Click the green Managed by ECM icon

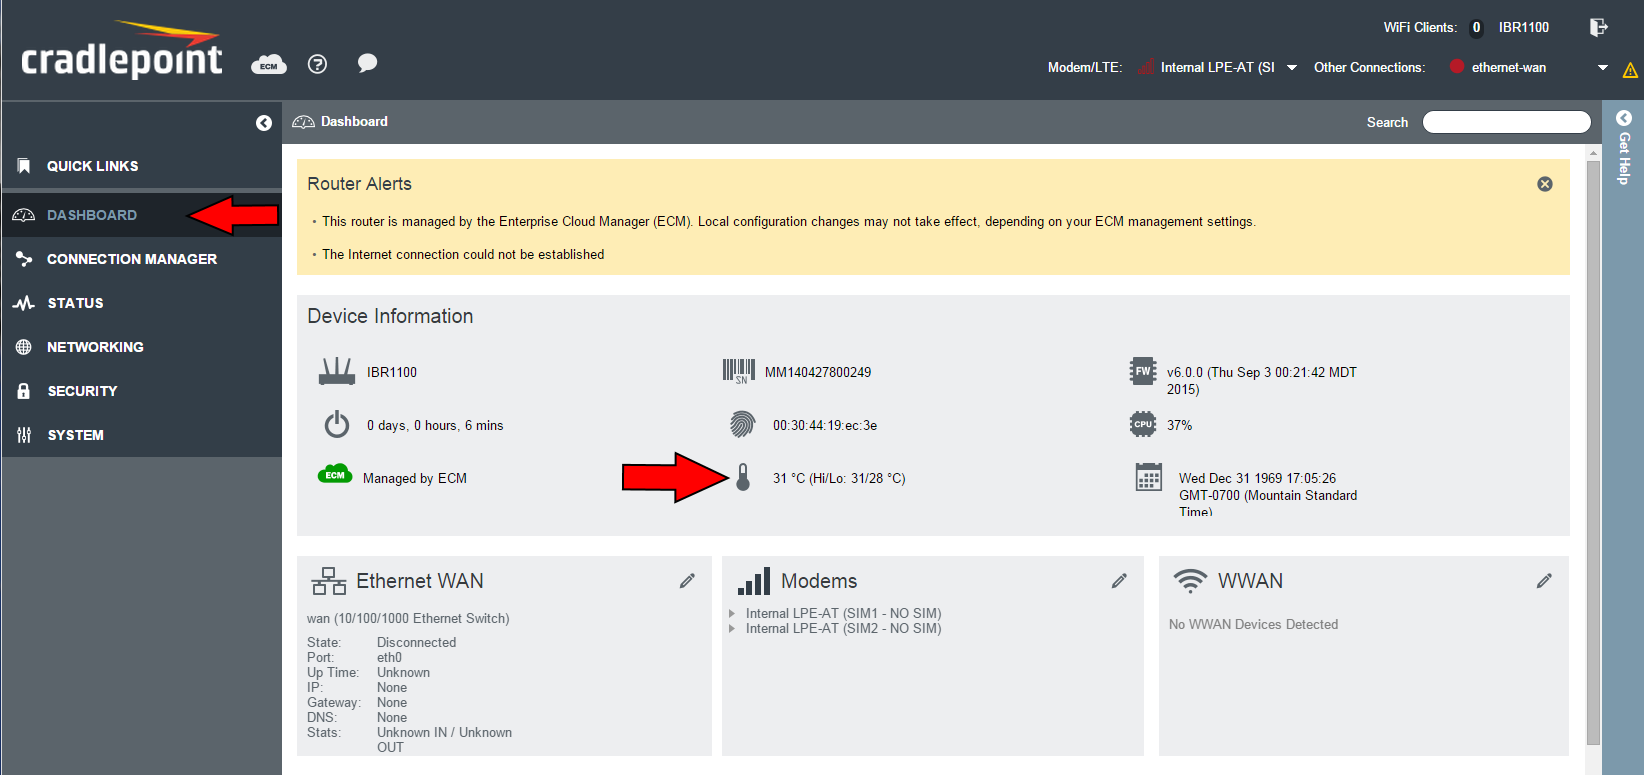click(335, 474)
